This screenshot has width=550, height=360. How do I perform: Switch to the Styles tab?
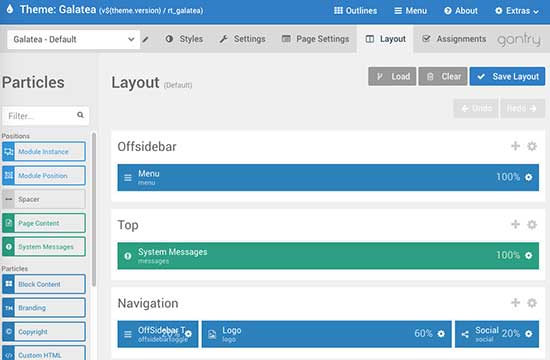(184, 39)
